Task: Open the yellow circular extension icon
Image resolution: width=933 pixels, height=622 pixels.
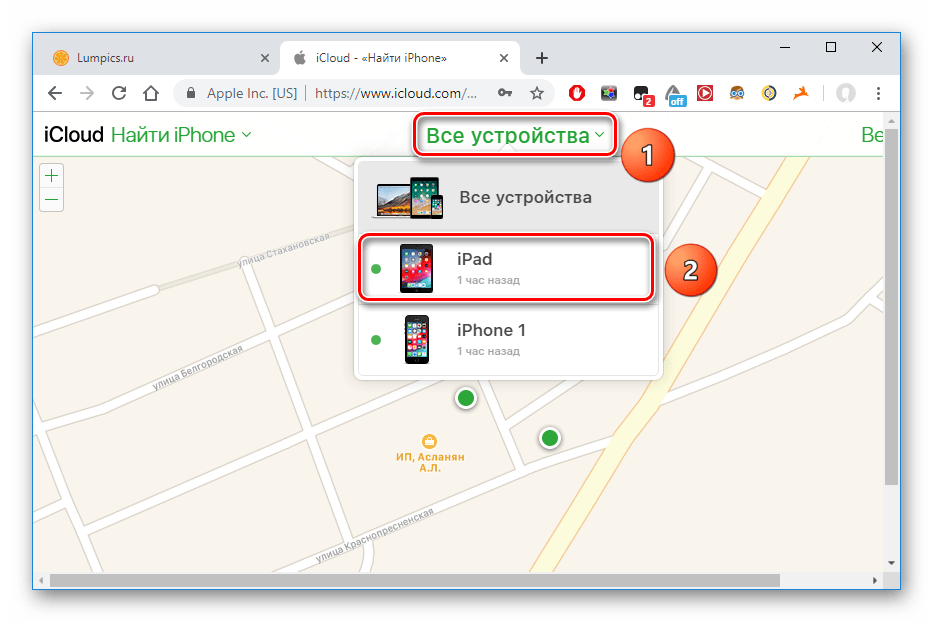Action: 769,93
